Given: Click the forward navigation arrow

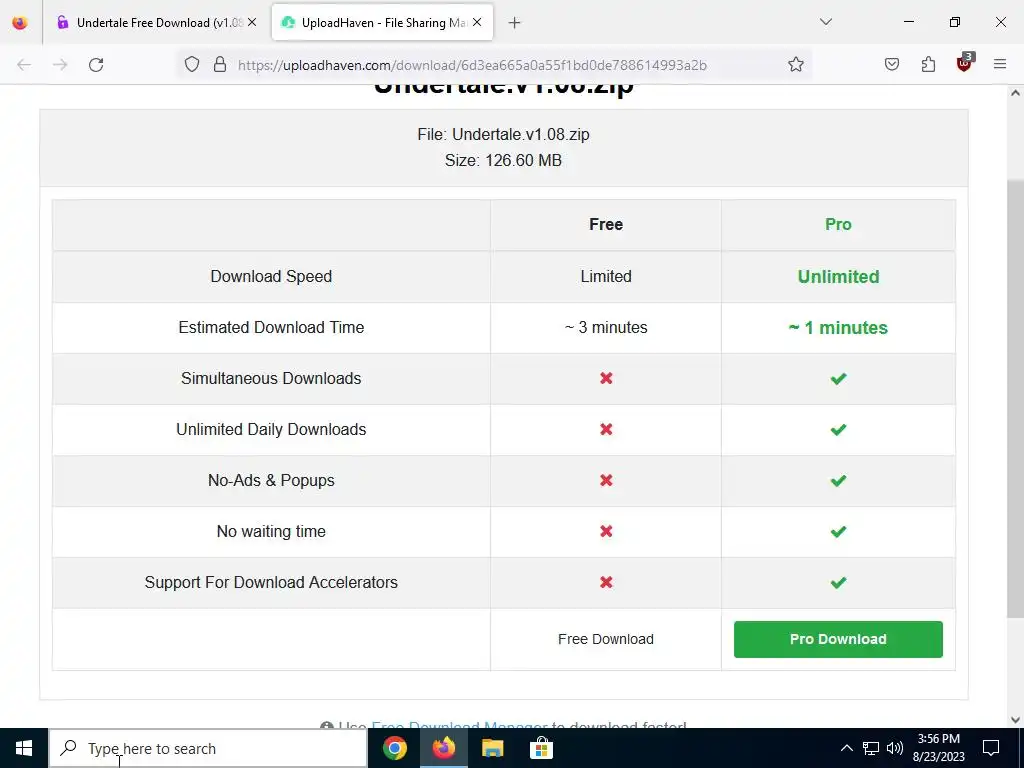Looking at the screenshot, I should click(x=60, y=65).
